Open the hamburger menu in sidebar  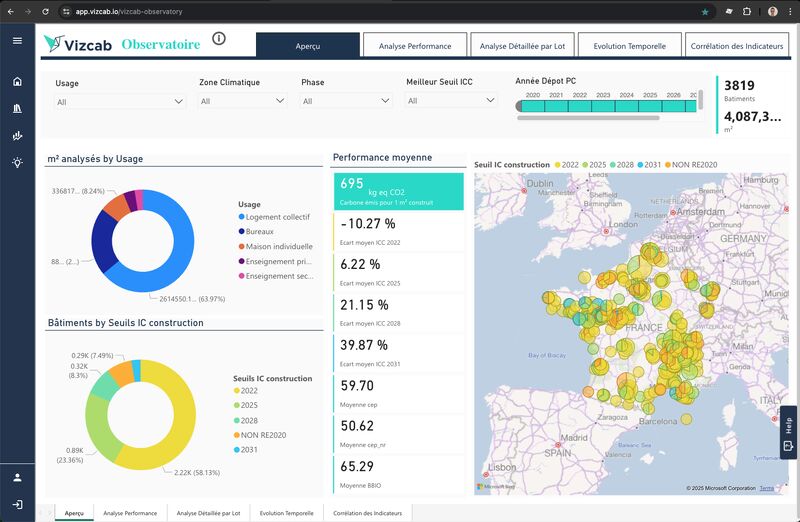point(17,40)
